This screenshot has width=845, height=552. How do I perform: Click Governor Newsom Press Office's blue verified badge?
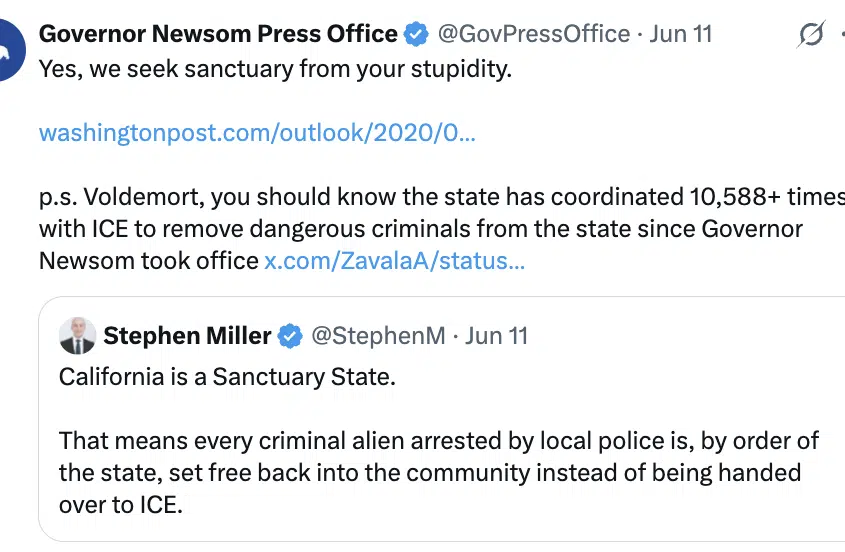tap(416, 34)
